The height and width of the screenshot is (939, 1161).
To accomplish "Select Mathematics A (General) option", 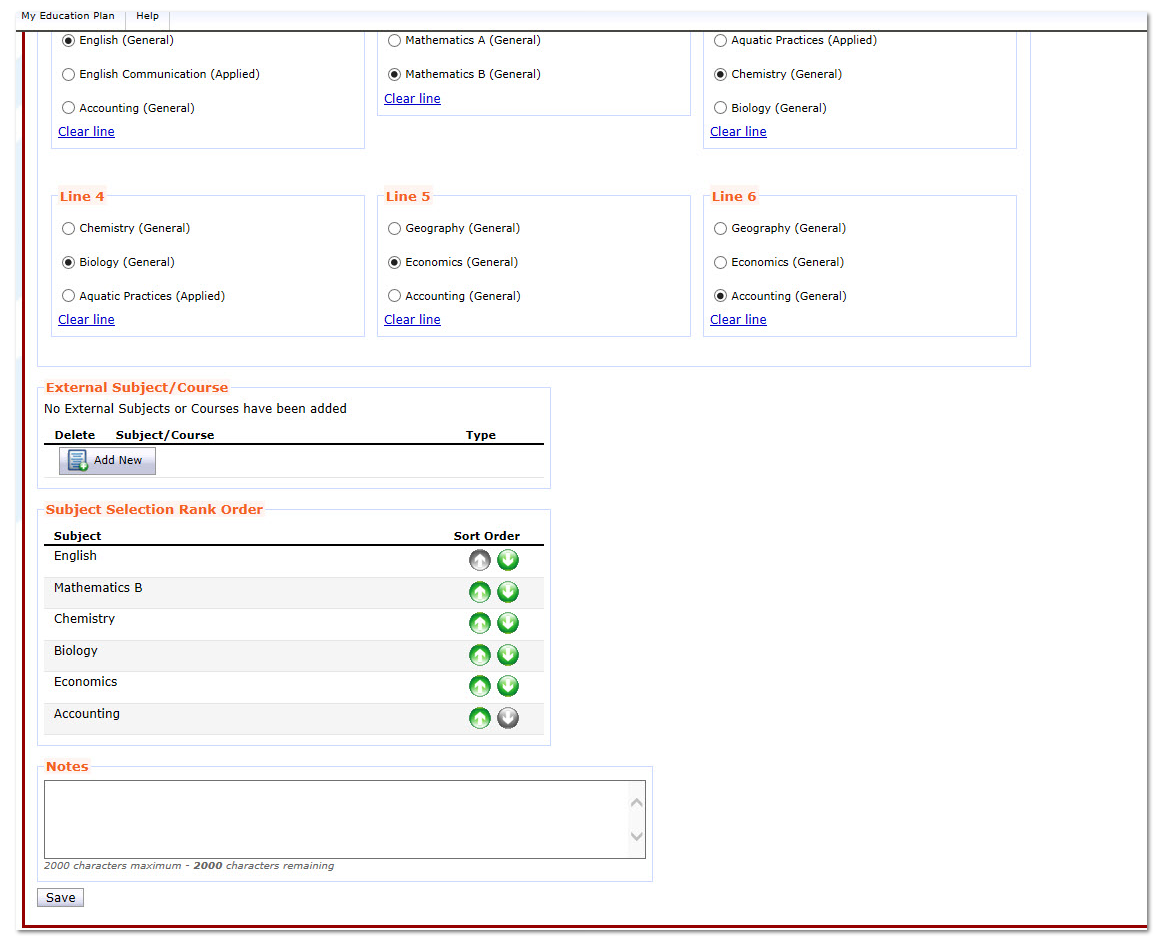I will click(x=395, y=40).
